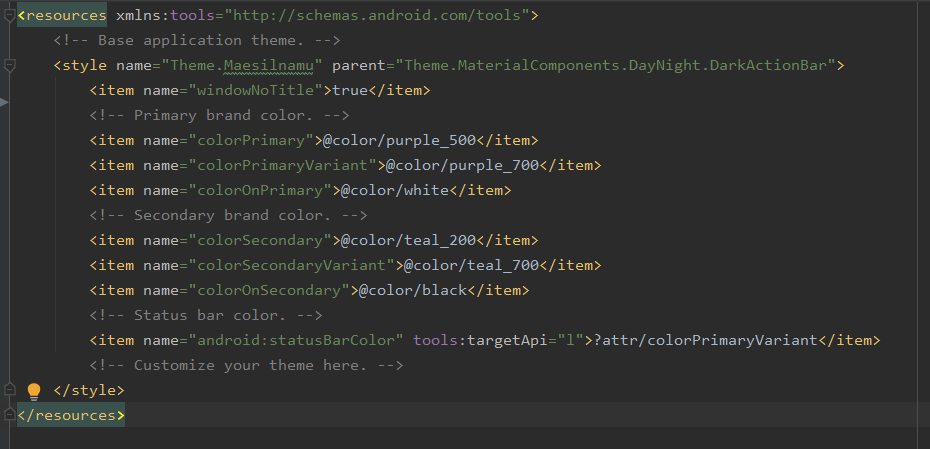Click the 'Customize your theme here' comment
Image resolution: width=930 pixels, height=449 pixels.
pos(247,364)
